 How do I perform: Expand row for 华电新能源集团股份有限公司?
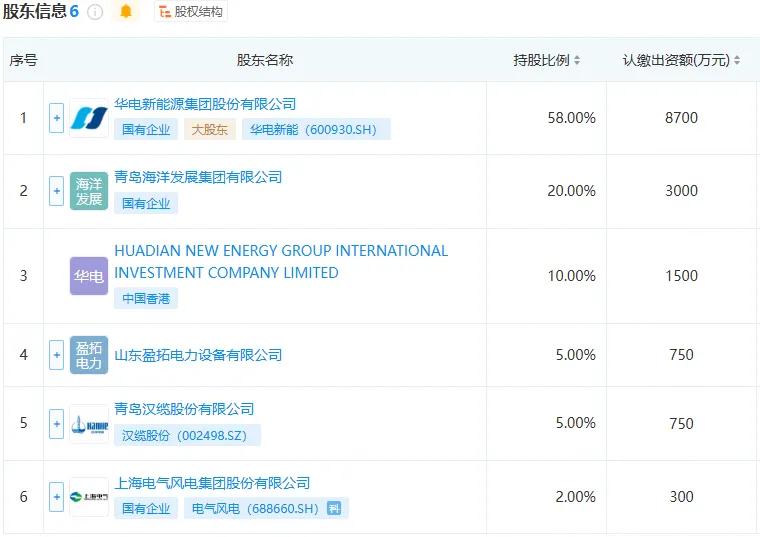(x=57, y=118)
